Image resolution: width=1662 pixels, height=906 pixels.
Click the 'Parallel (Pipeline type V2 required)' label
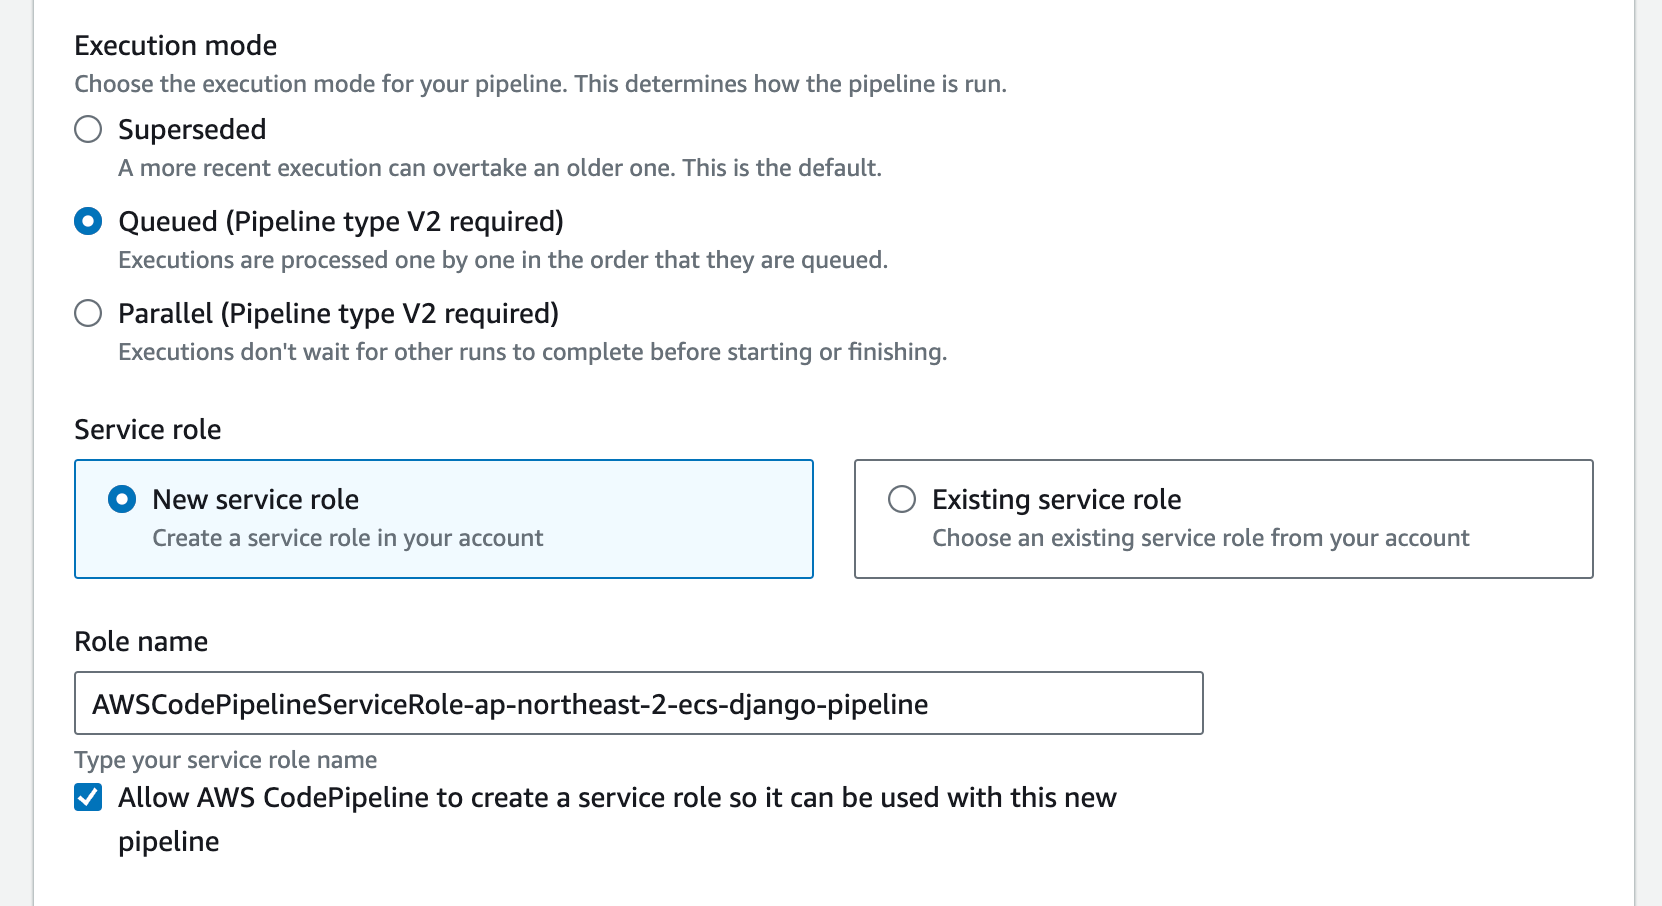(338, 314)
